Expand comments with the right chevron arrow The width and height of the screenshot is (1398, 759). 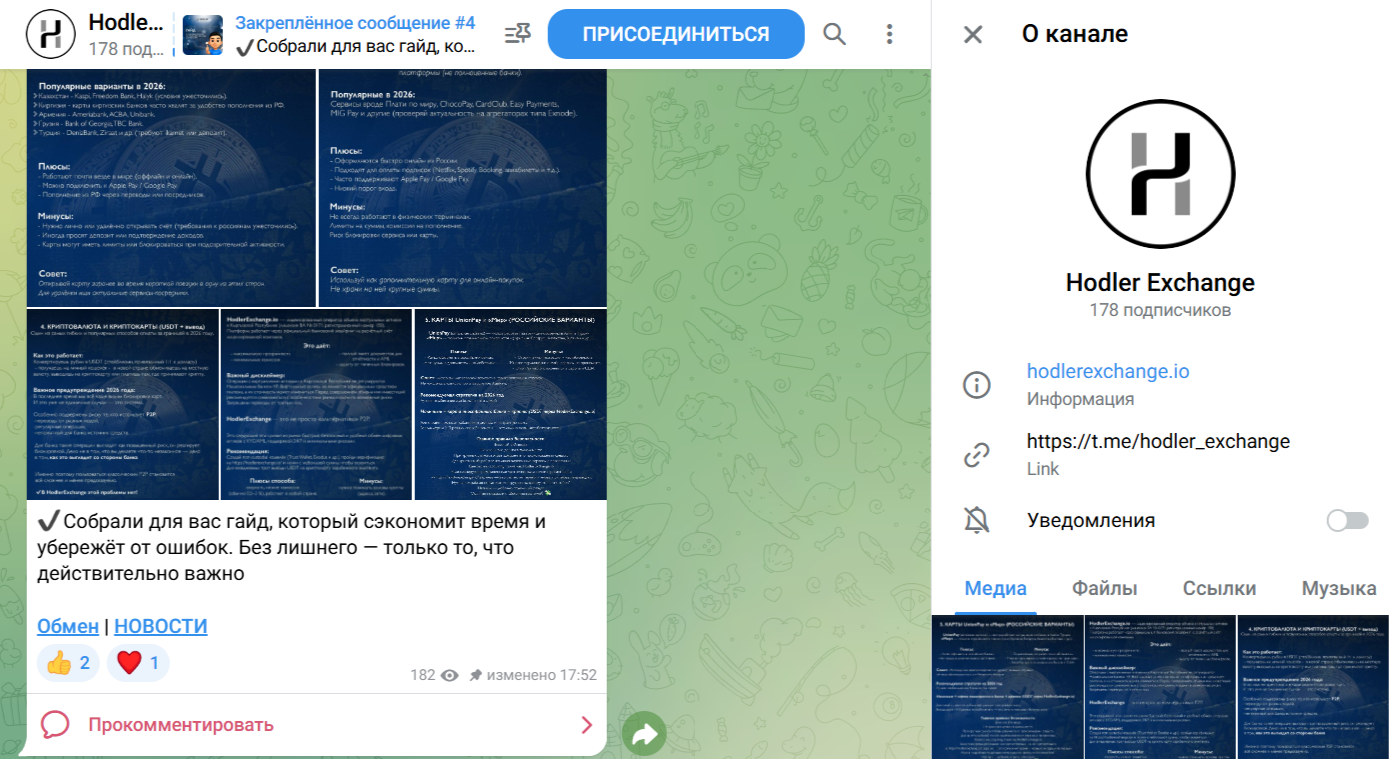coord(587,725)
